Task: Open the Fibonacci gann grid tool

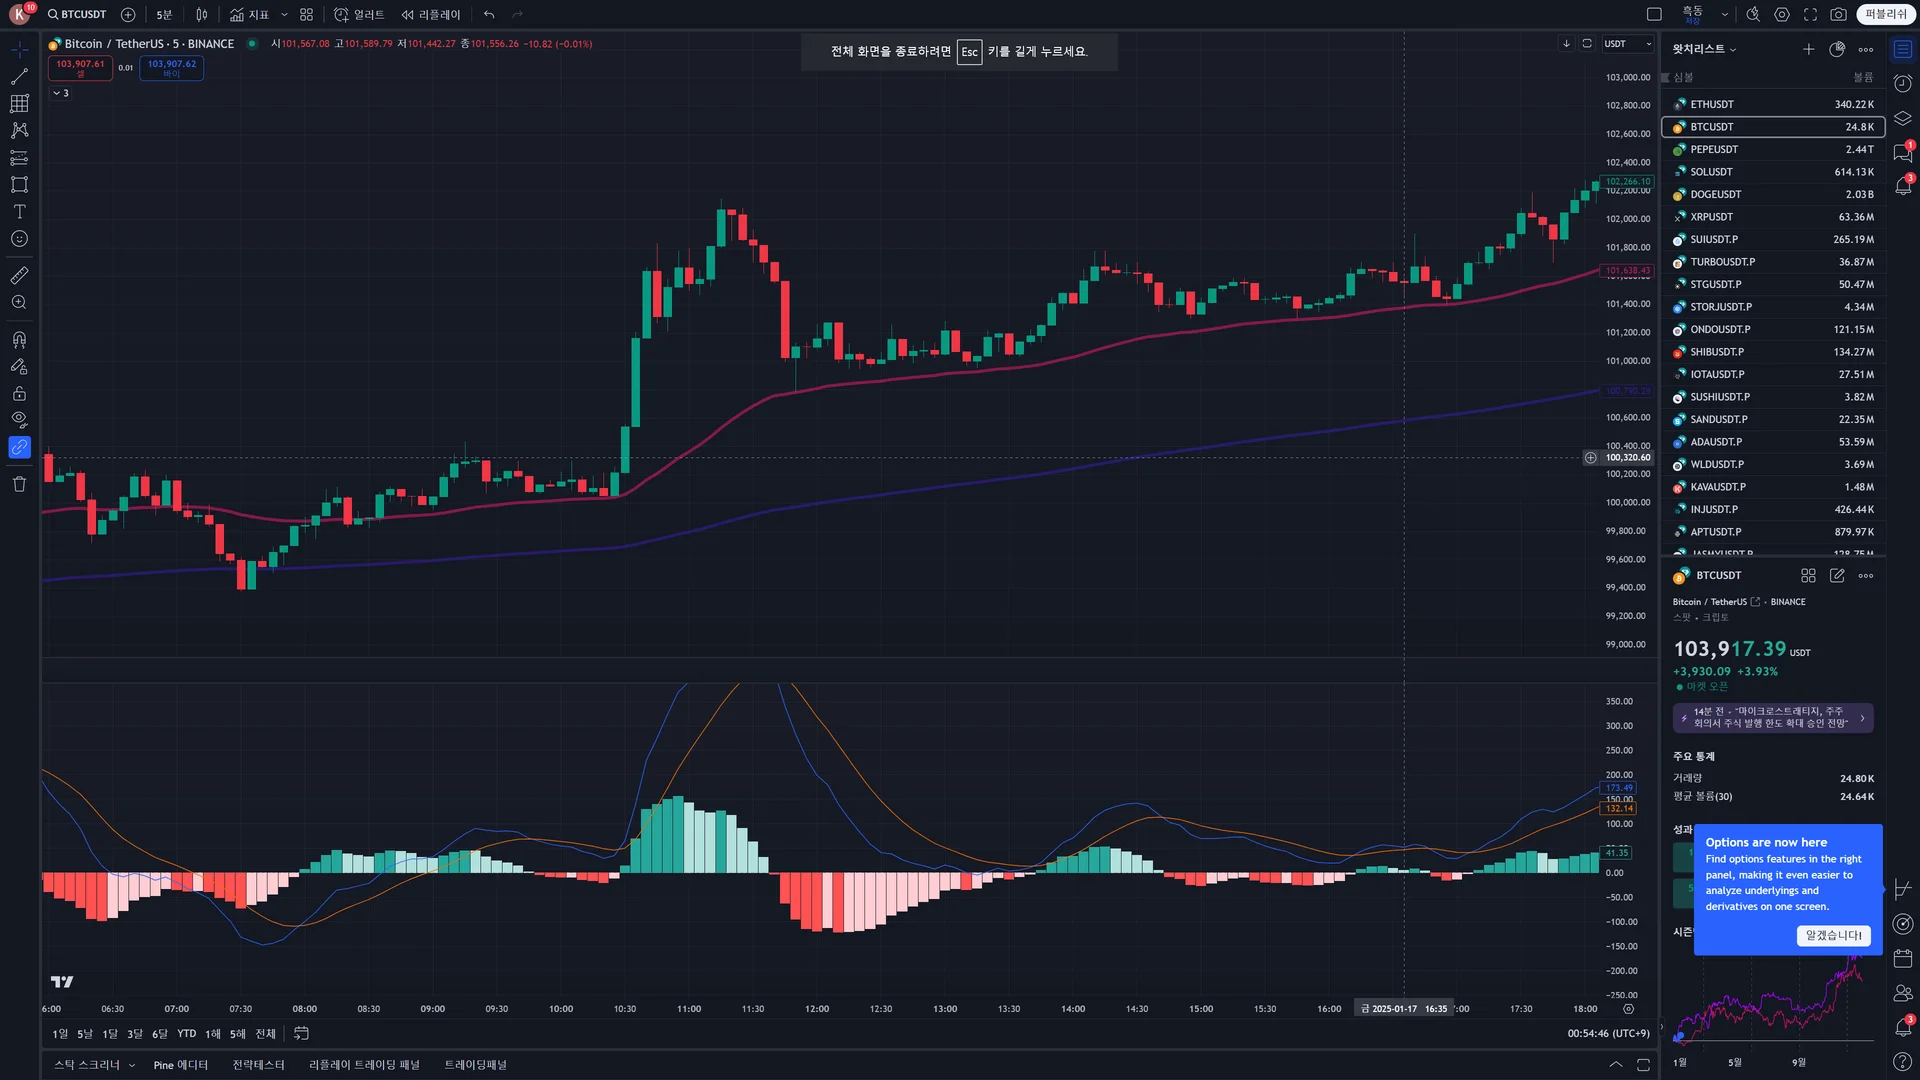Action: (x=19, y=104)
